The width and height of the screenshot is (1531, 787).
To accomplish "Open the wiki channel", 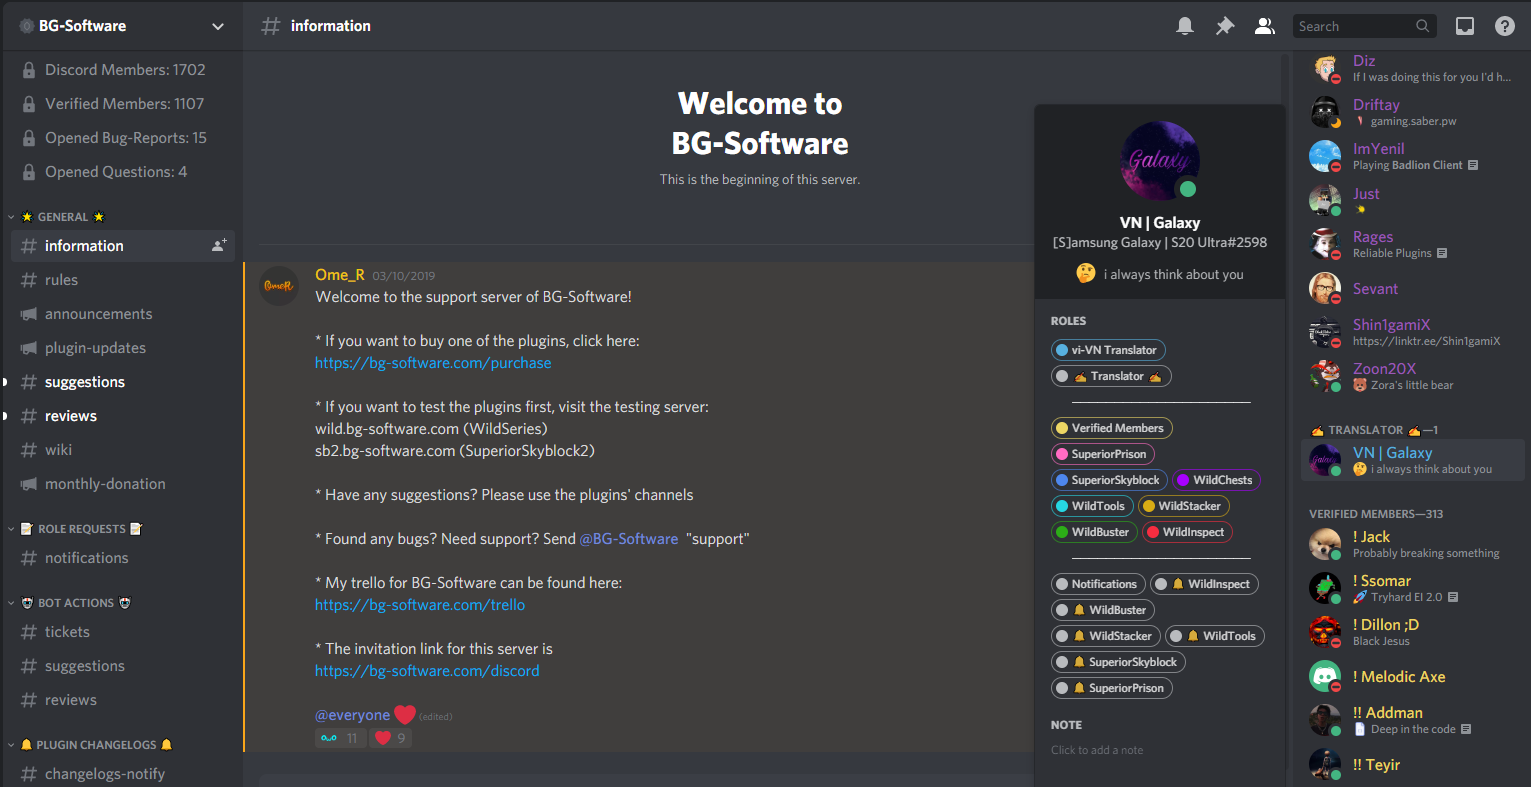I will [123, 450].
